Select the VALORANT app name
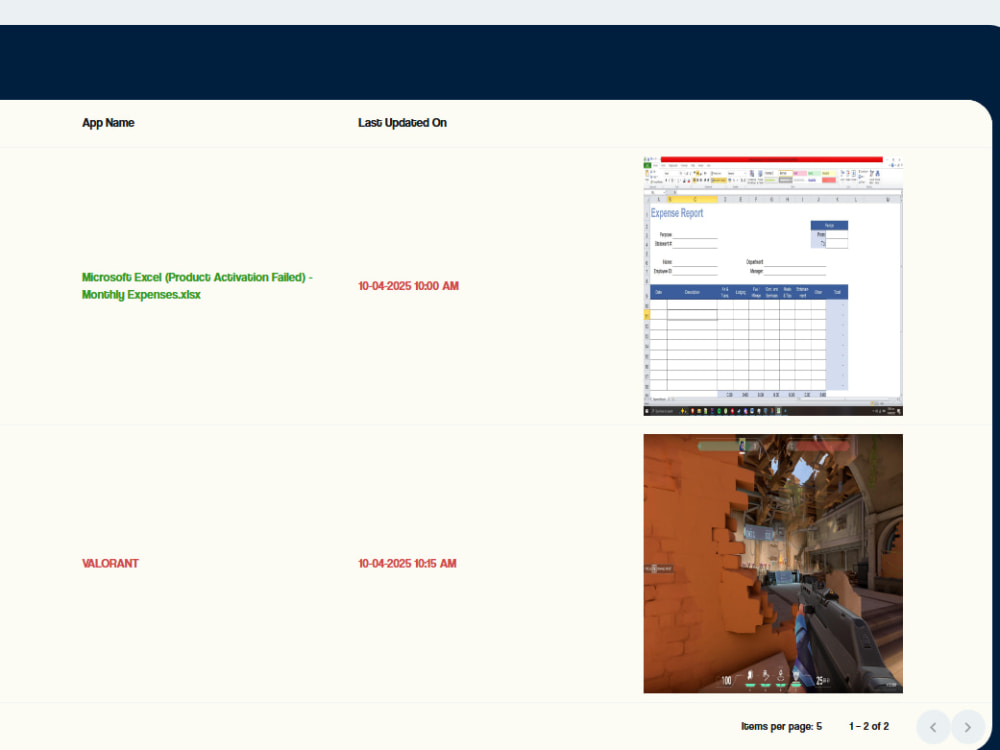 point(110,563)
